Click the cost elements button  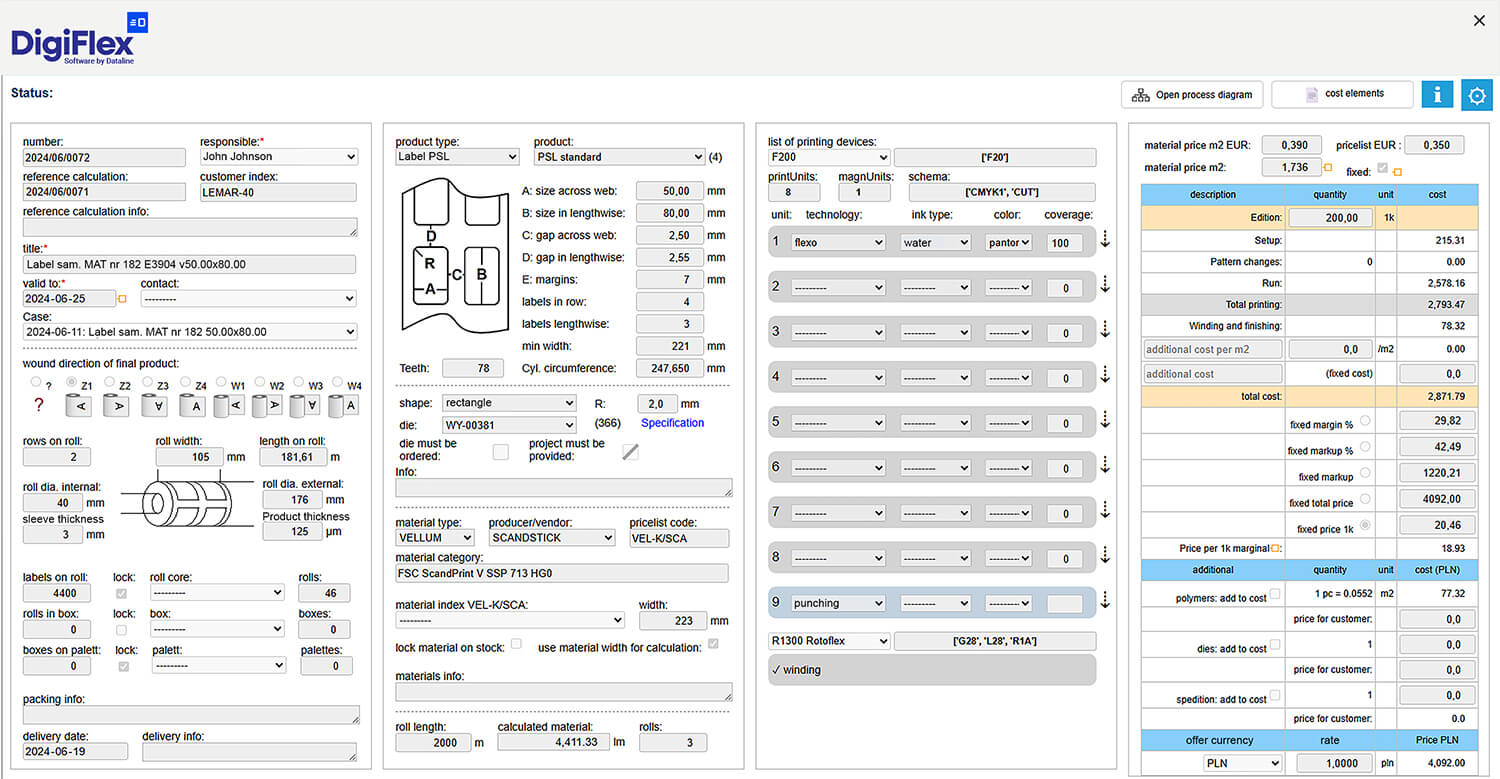(x=1342, y=94)
